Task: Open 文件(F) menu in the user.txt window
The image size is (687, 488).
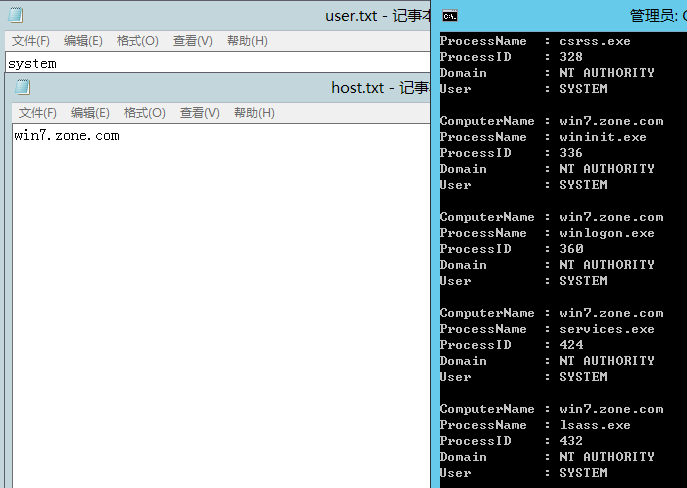Action: [31, 41]
